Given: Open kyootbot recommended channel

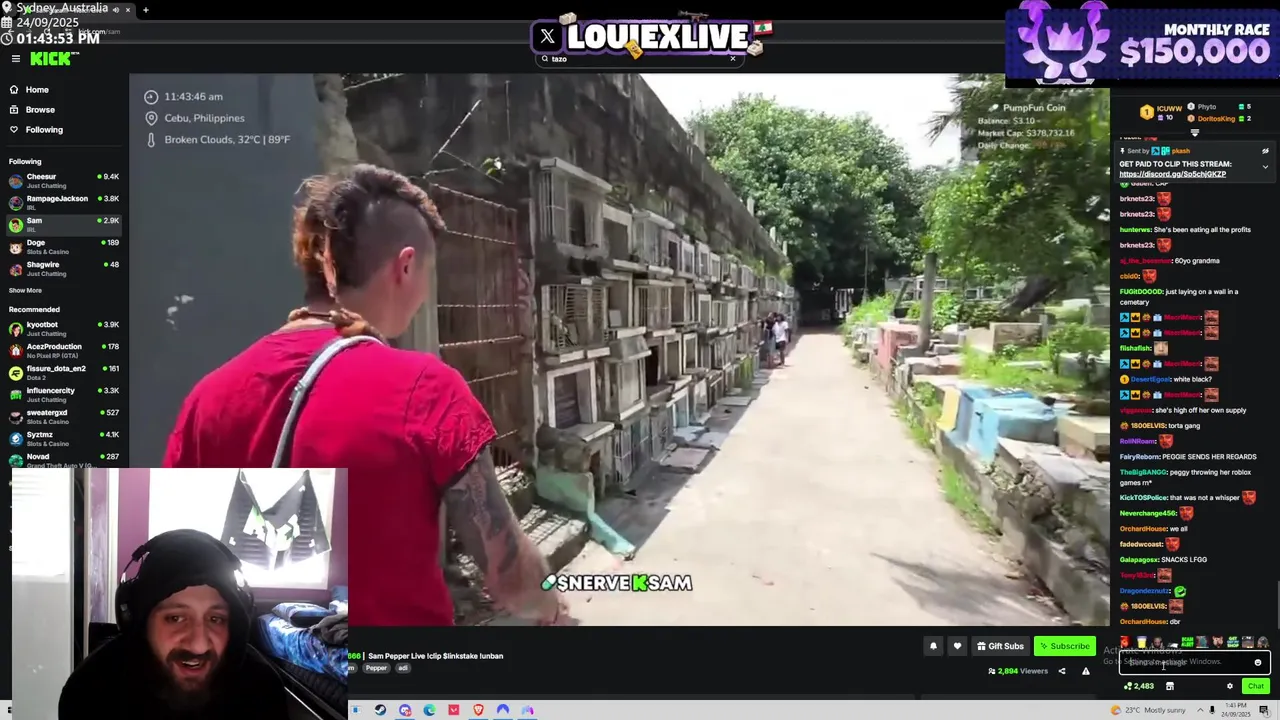Looking at the screenshot, I should (64, 329).
